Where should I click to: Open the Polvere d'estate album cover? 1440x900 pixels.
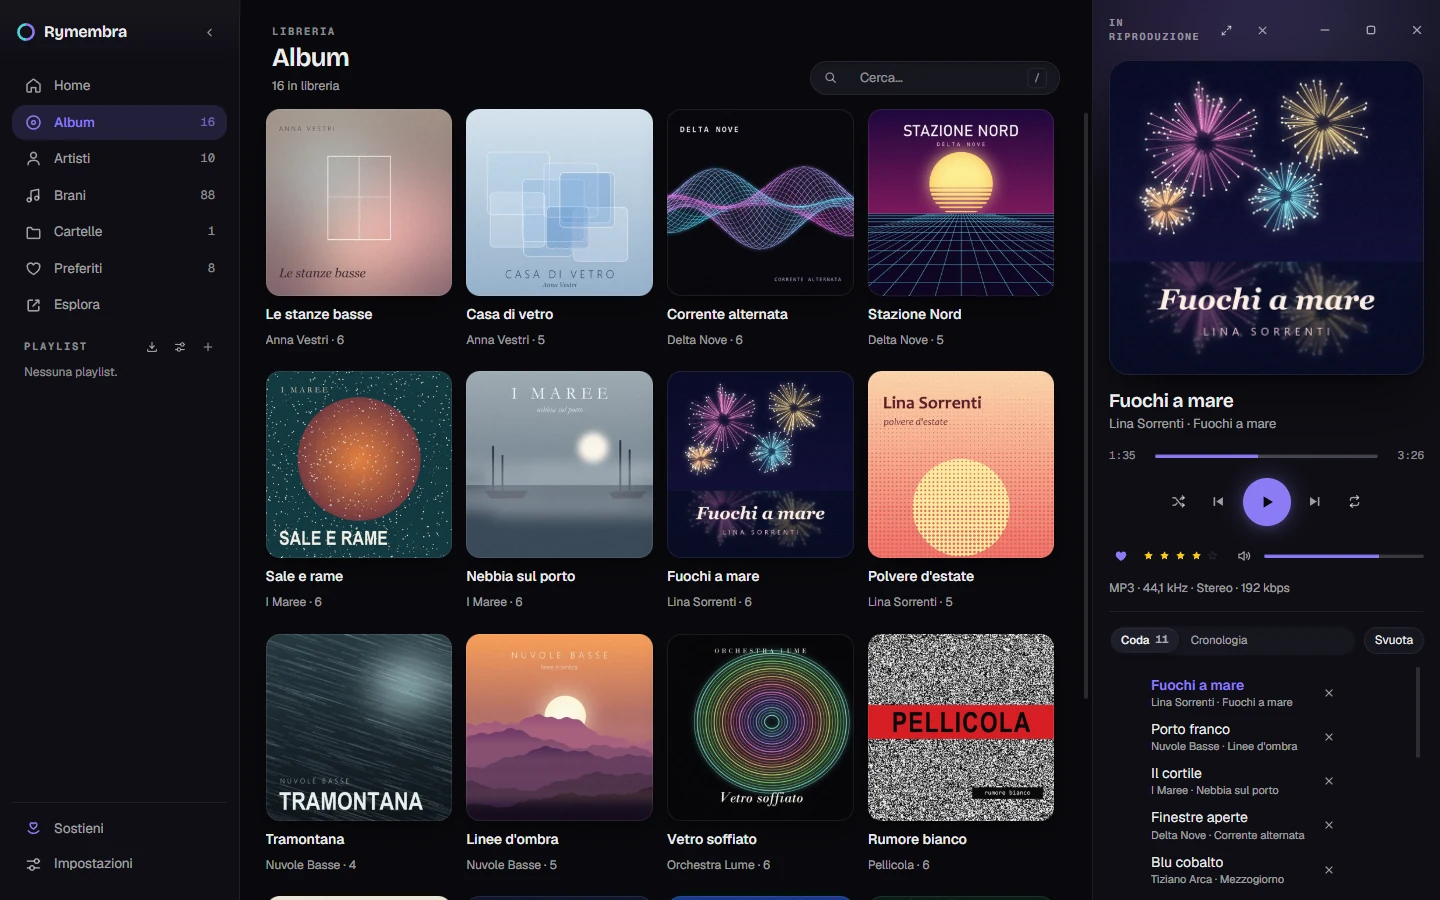(x=961, y=465)
